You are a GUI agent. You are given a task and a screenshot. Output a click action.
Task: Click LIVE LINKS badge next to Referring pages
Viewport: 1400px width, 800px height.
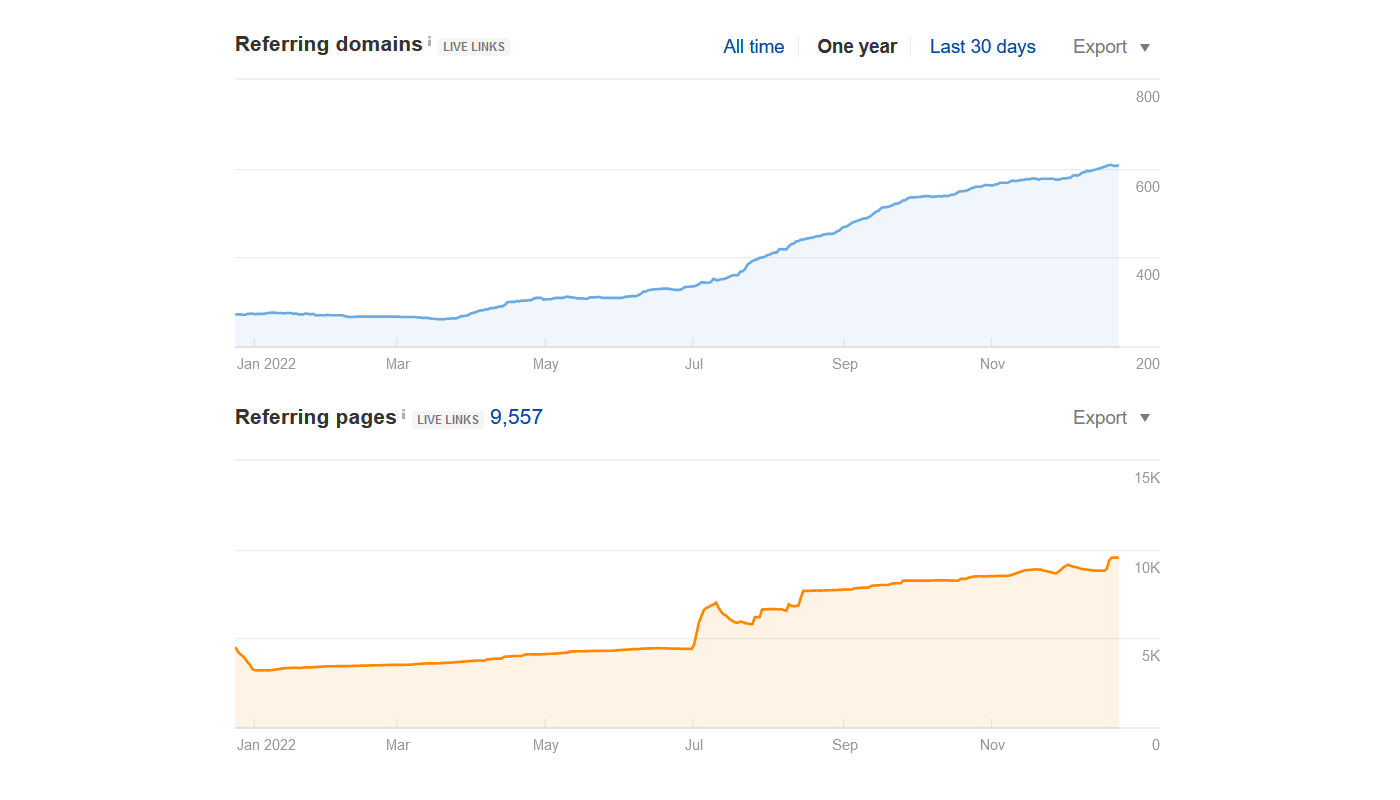(448, 419)
